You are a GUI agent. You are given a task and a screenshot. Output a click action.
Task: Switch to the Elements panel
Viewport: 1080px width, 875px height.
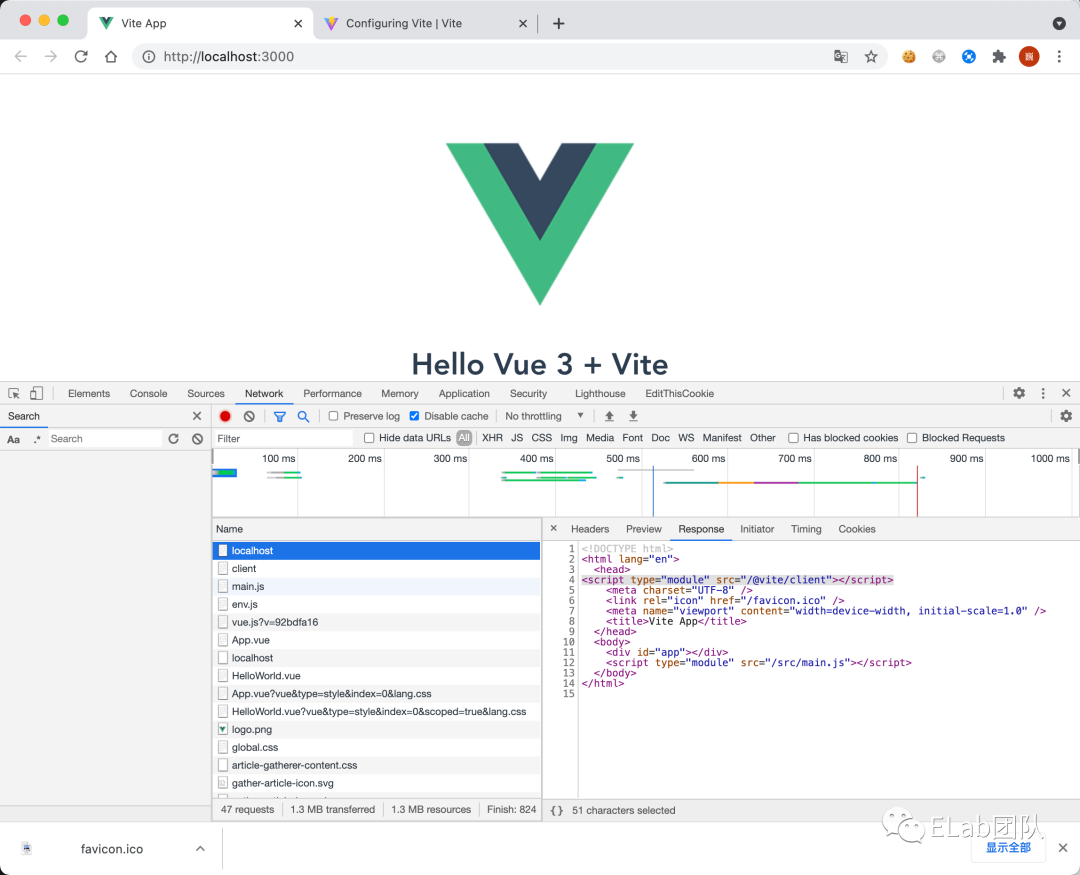coord(89,393)
